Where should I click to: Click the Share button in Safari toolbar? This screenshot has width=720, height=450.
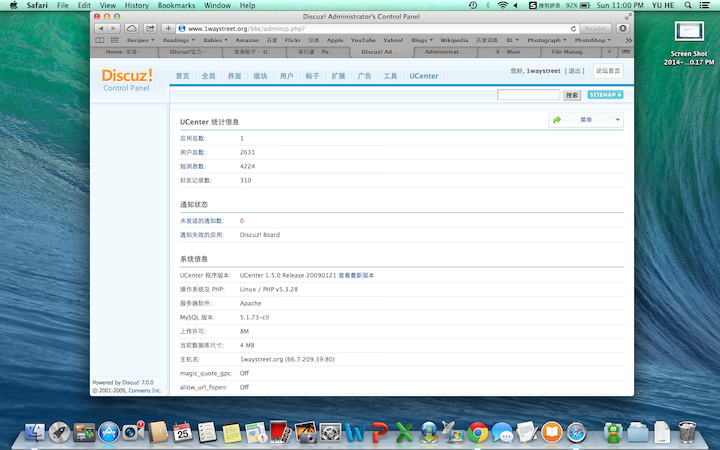[150, 28]
